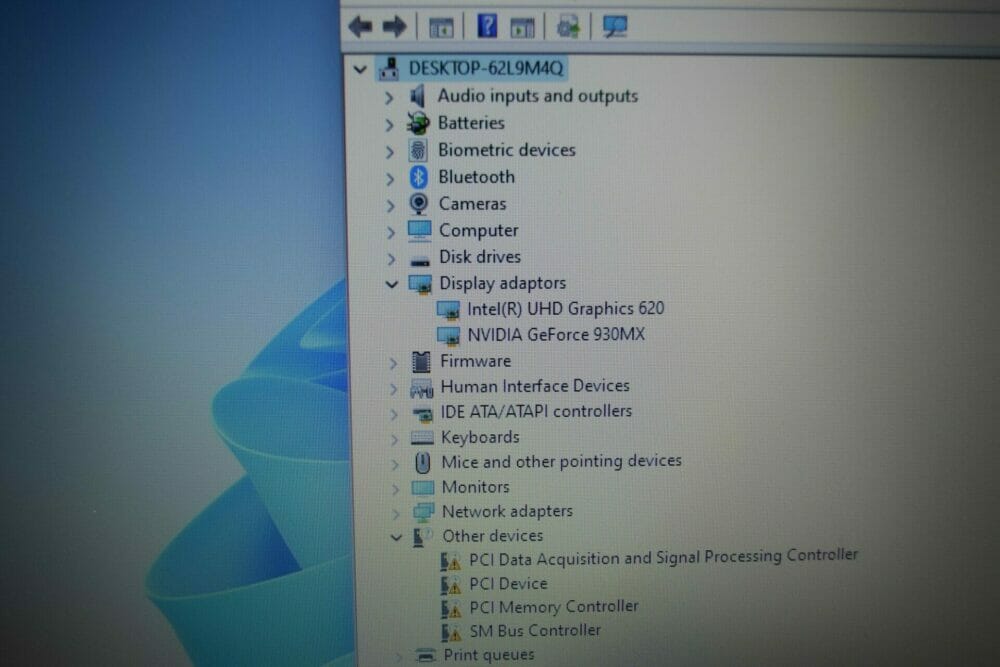Viewport: 1000px width, 667px height.
Task: Click the Human Interface Devices icon
Action: click(x=422, y=388)
